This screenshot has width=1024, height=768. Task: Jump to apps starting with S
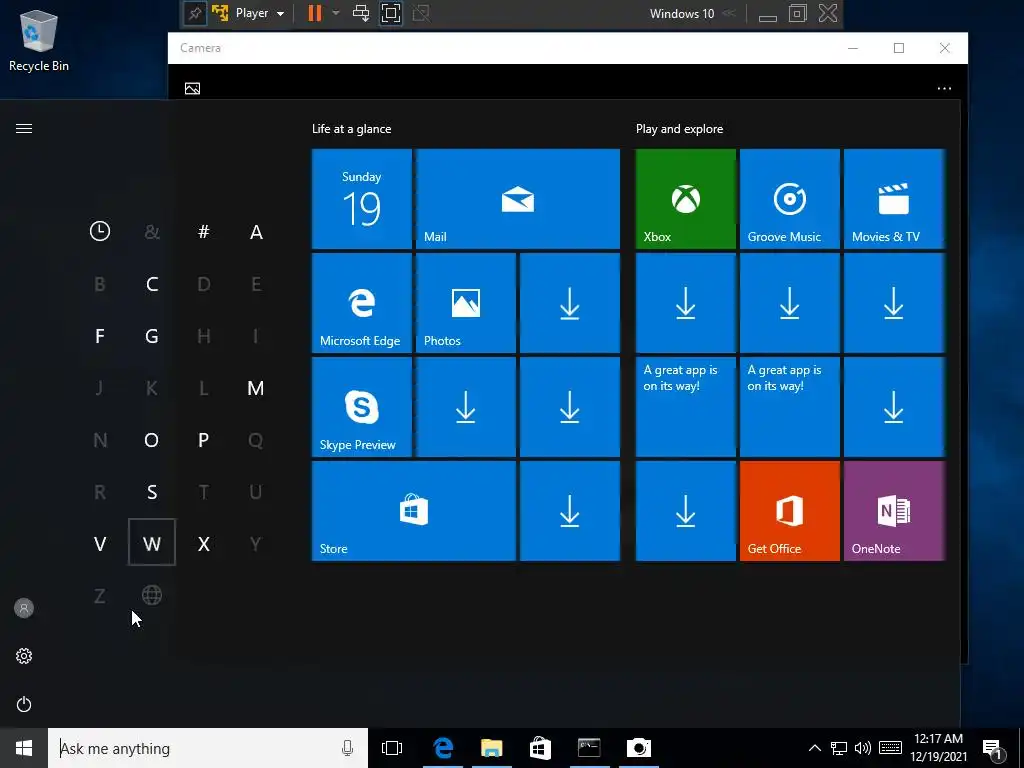click(x=152, y=491)
